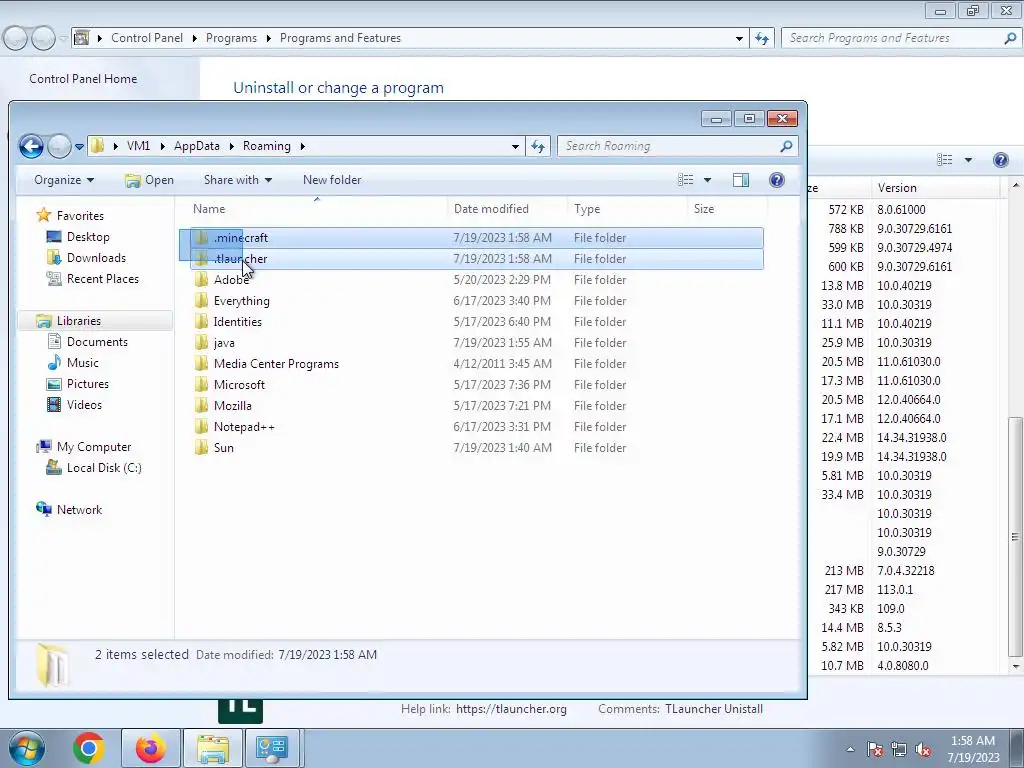Open Firefox from the taskbar

click(x=150, y=748)
